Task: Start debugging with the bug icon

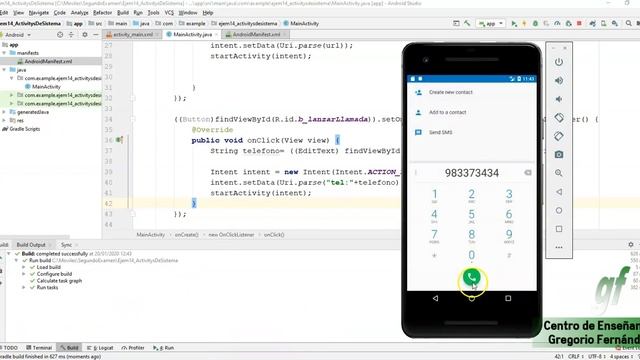Action: [x=535, y=24]
